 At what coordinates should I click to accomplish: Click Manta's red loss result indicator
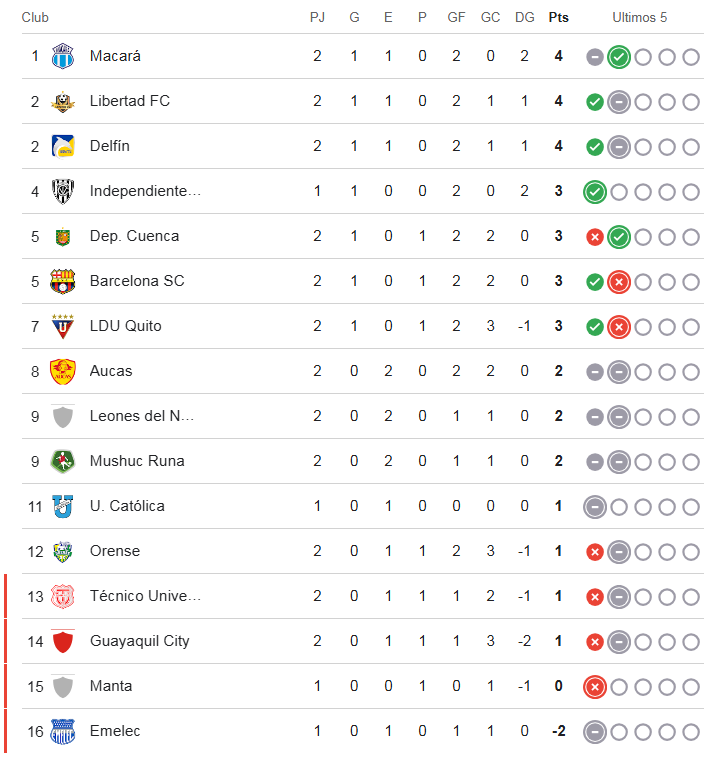595,687
